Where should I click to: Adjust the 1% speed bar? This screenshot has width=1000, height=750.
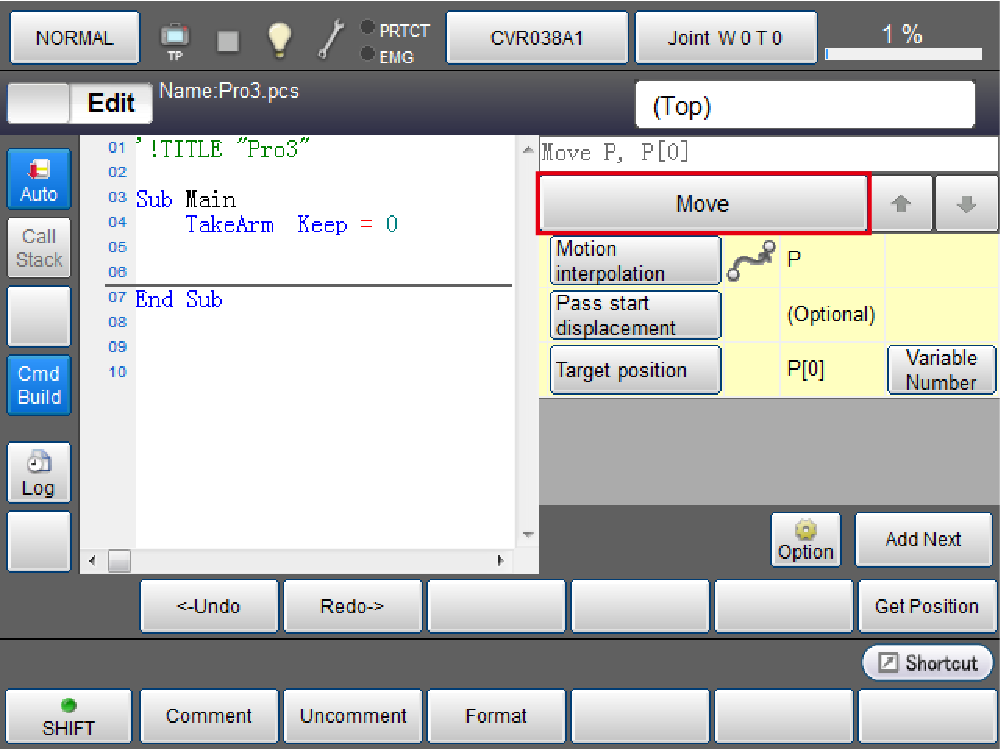(909, 52)
